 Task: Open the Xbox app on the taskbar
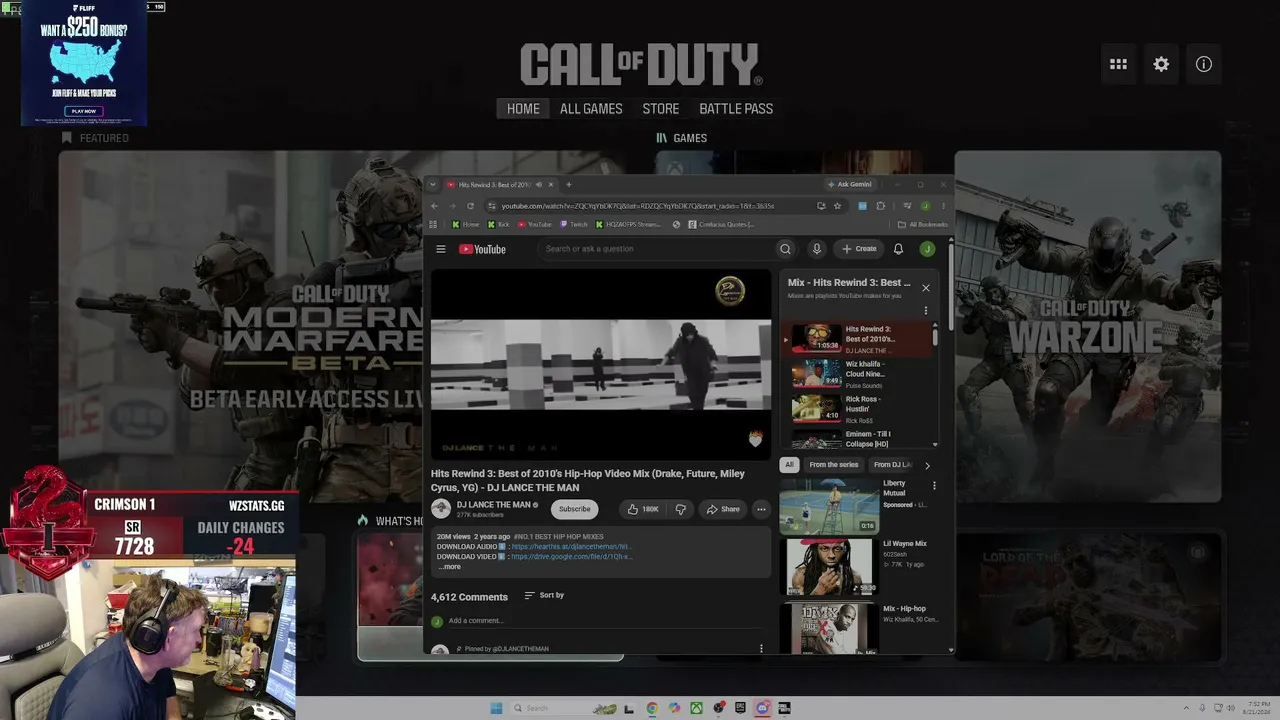696,708
